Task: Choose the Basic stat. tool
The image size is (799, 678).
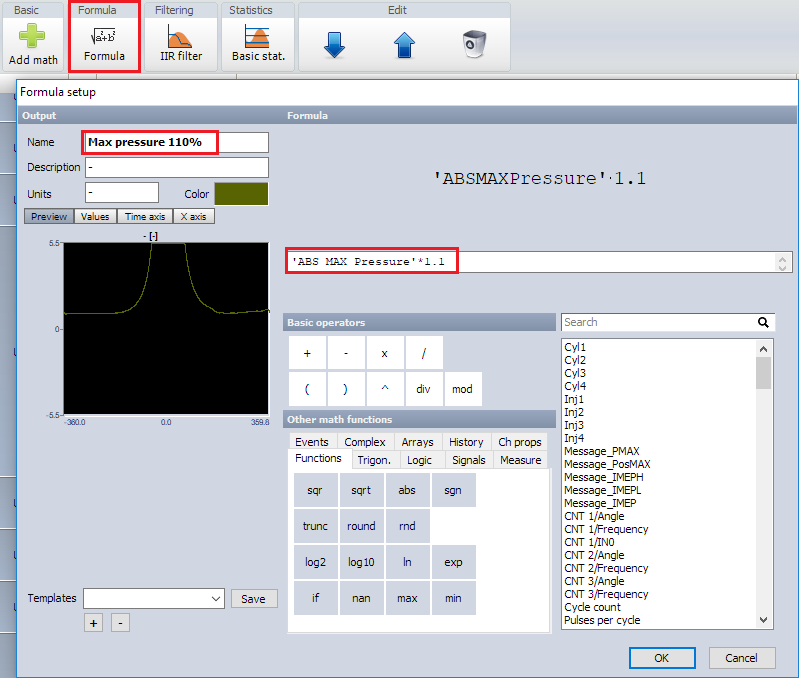Action: click(x=258, y=44)
